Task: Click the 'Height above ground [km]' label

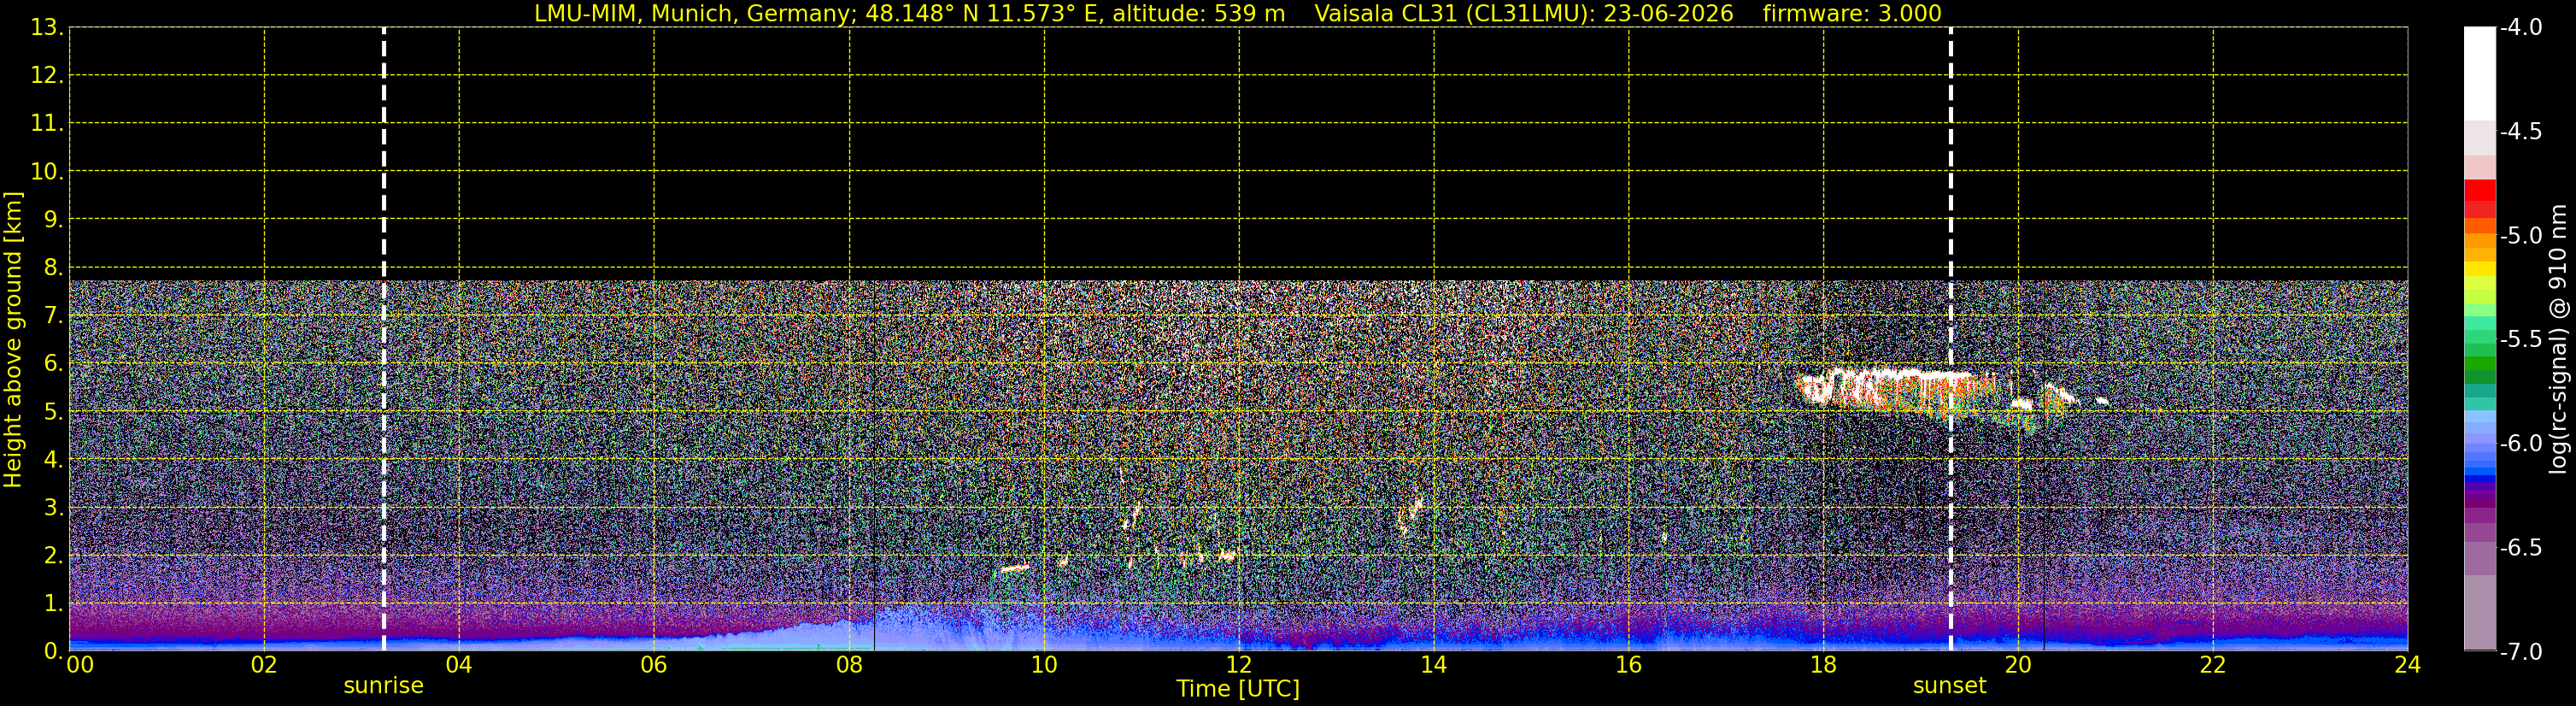Action: pos(13,340)
